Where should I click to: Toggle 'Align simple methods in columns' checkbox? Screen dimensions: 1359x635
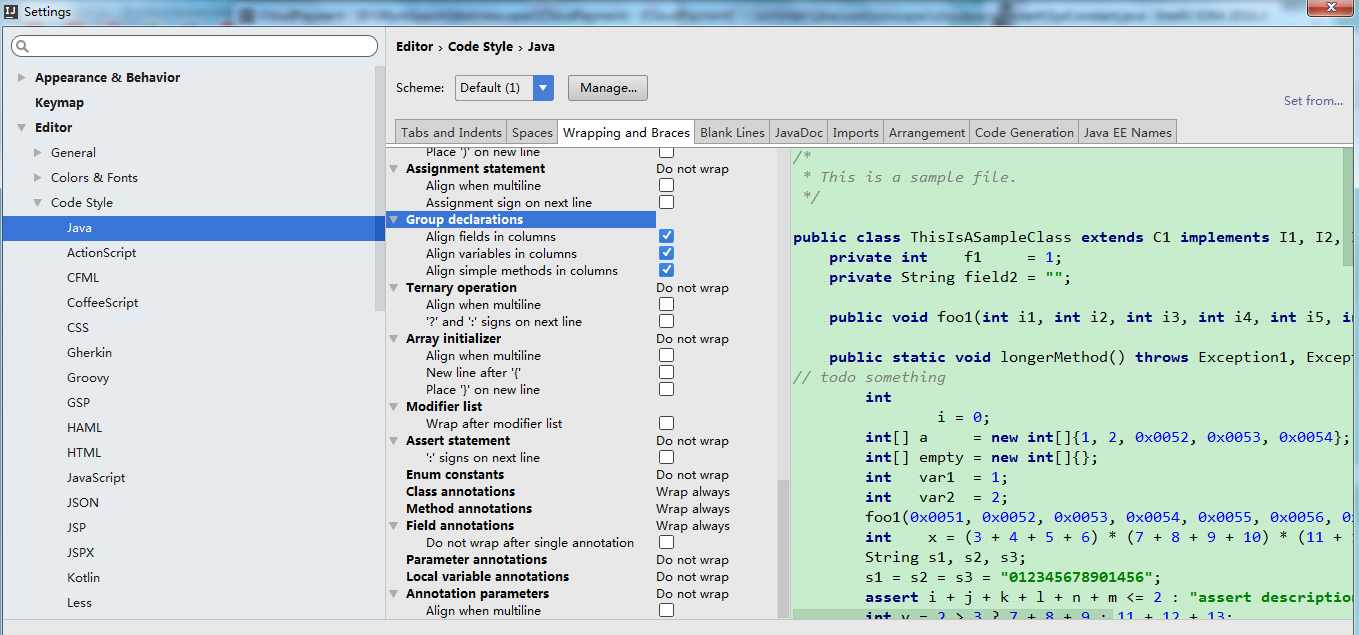pyautogui.click(x=666, y=271)
